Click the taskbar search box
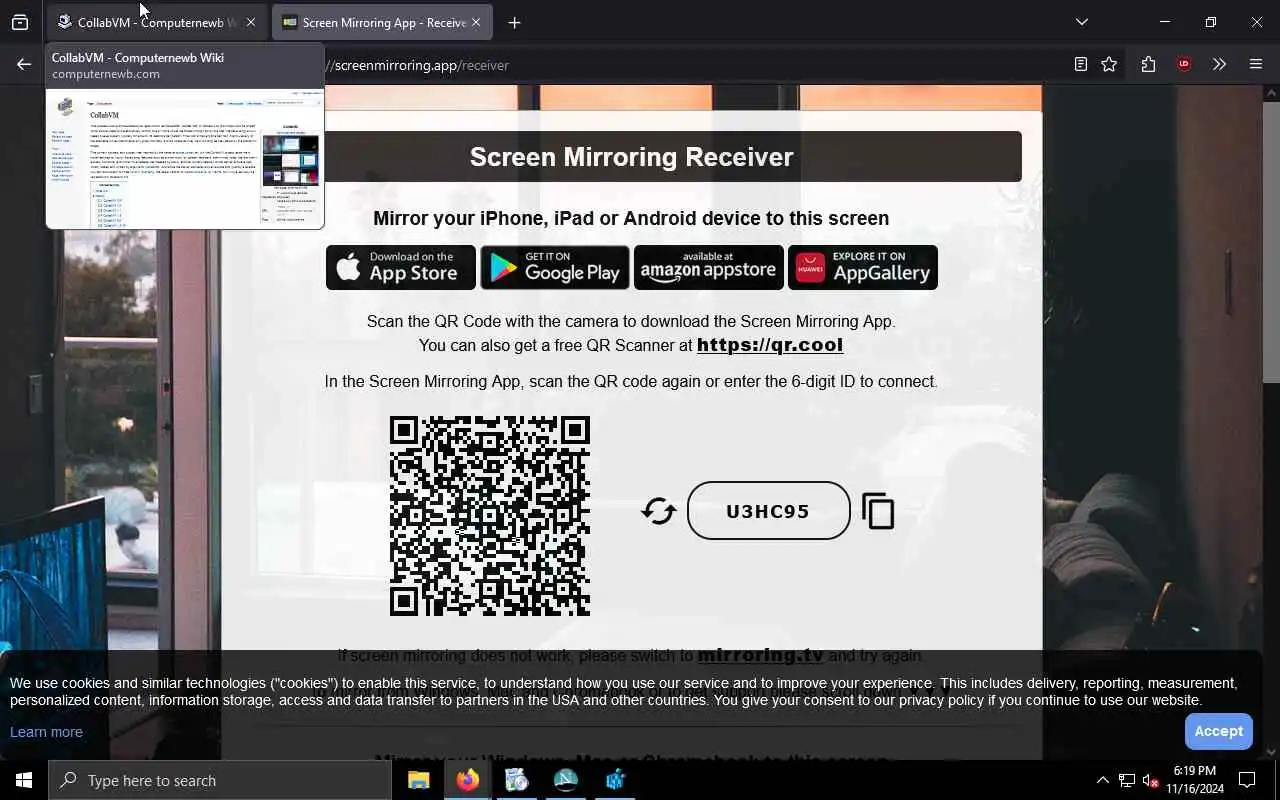The width and height of the screenshot is (1280, 800). (220, 780)
